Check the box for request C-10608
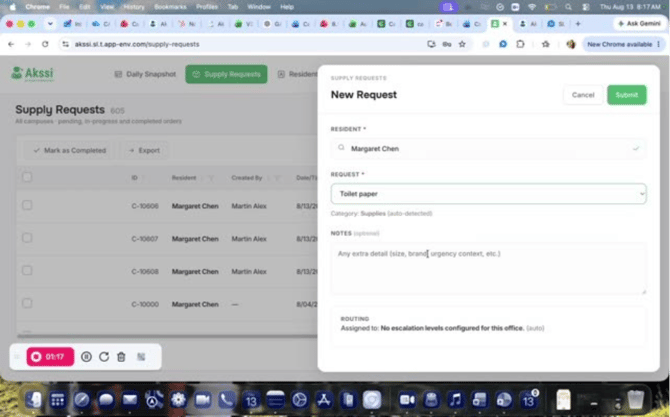 coord(27,270)
